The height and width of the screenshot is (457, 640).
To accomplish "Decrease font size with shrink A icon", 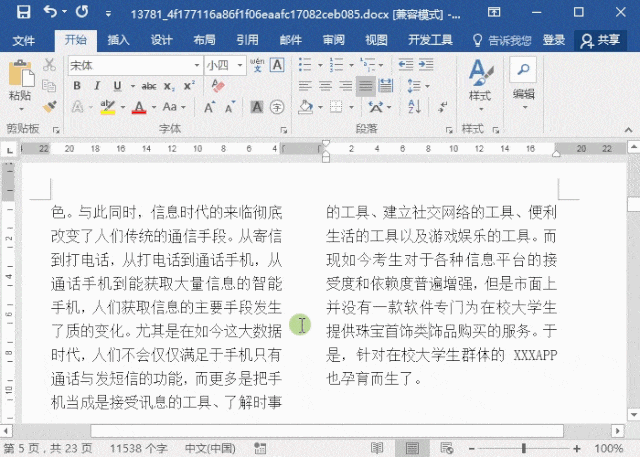I will 230,107.
